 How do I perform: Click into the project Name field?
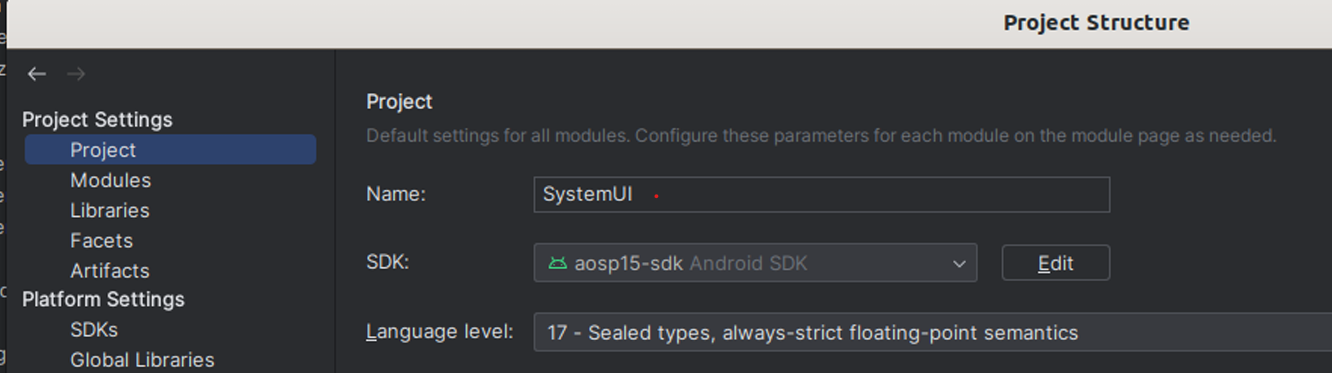pyautogui.click(x=822, y=194)
